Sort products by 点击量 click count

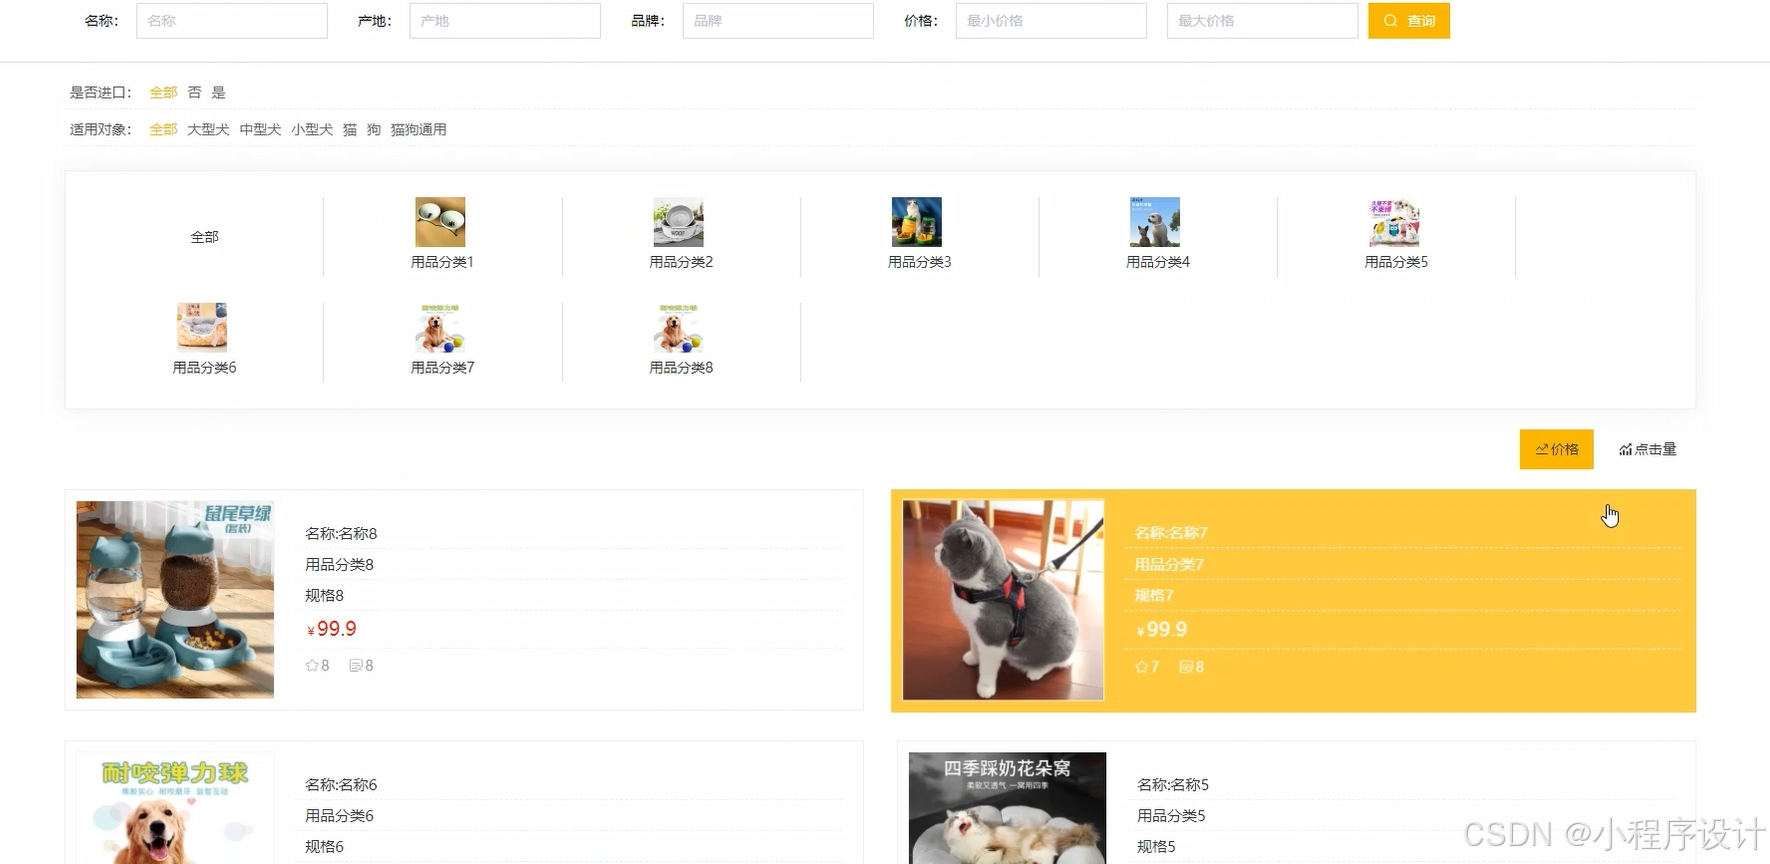coord(1648,449)
